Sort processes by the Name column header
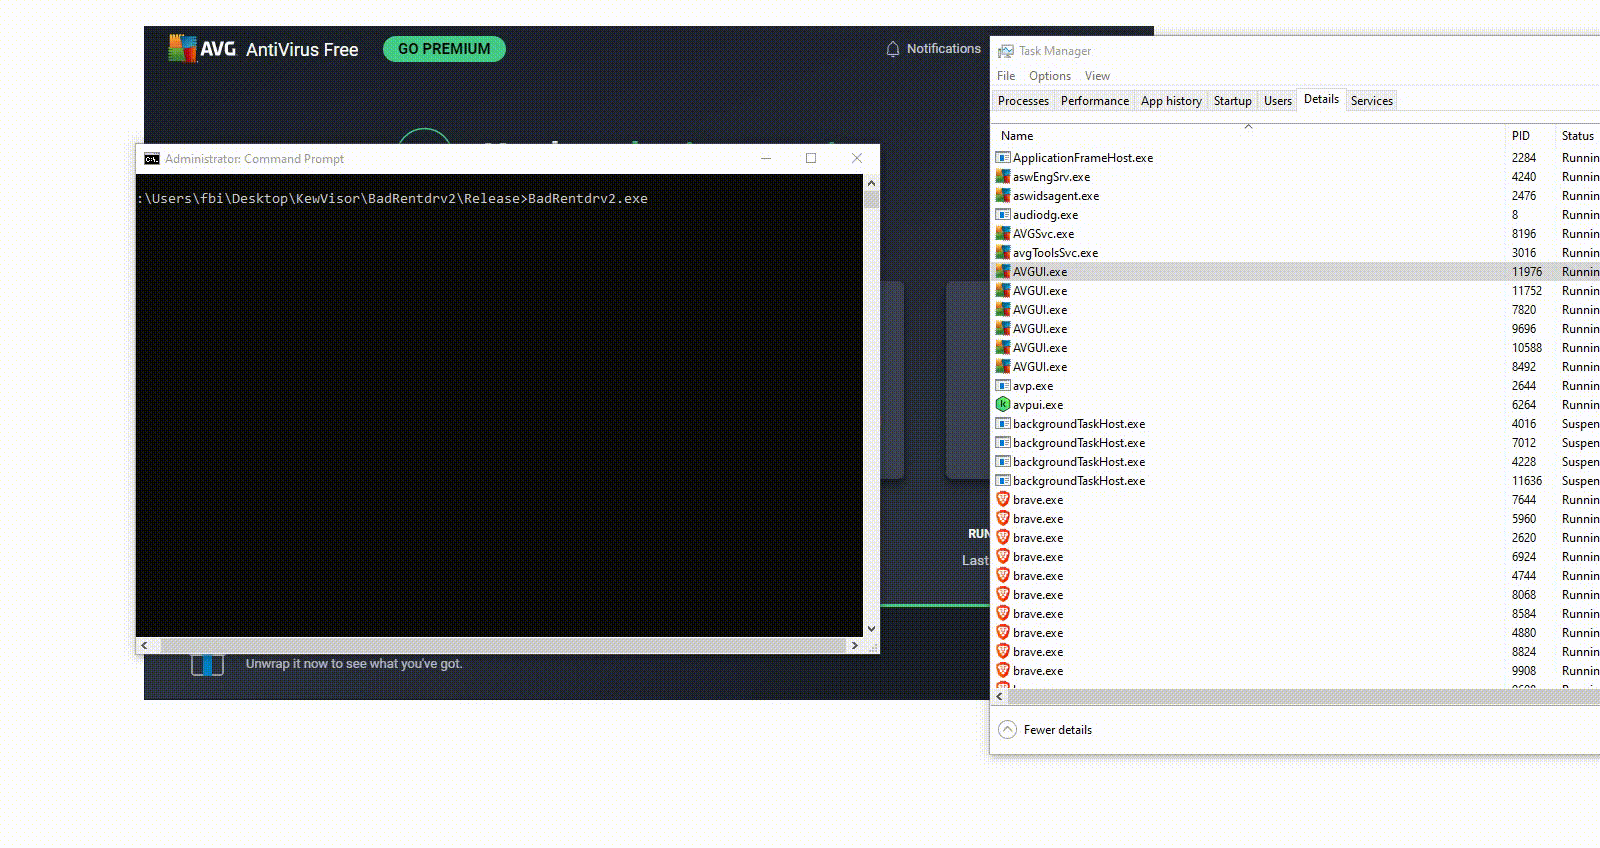This screenshot has height=848, width=1600. pos(1248,136)
